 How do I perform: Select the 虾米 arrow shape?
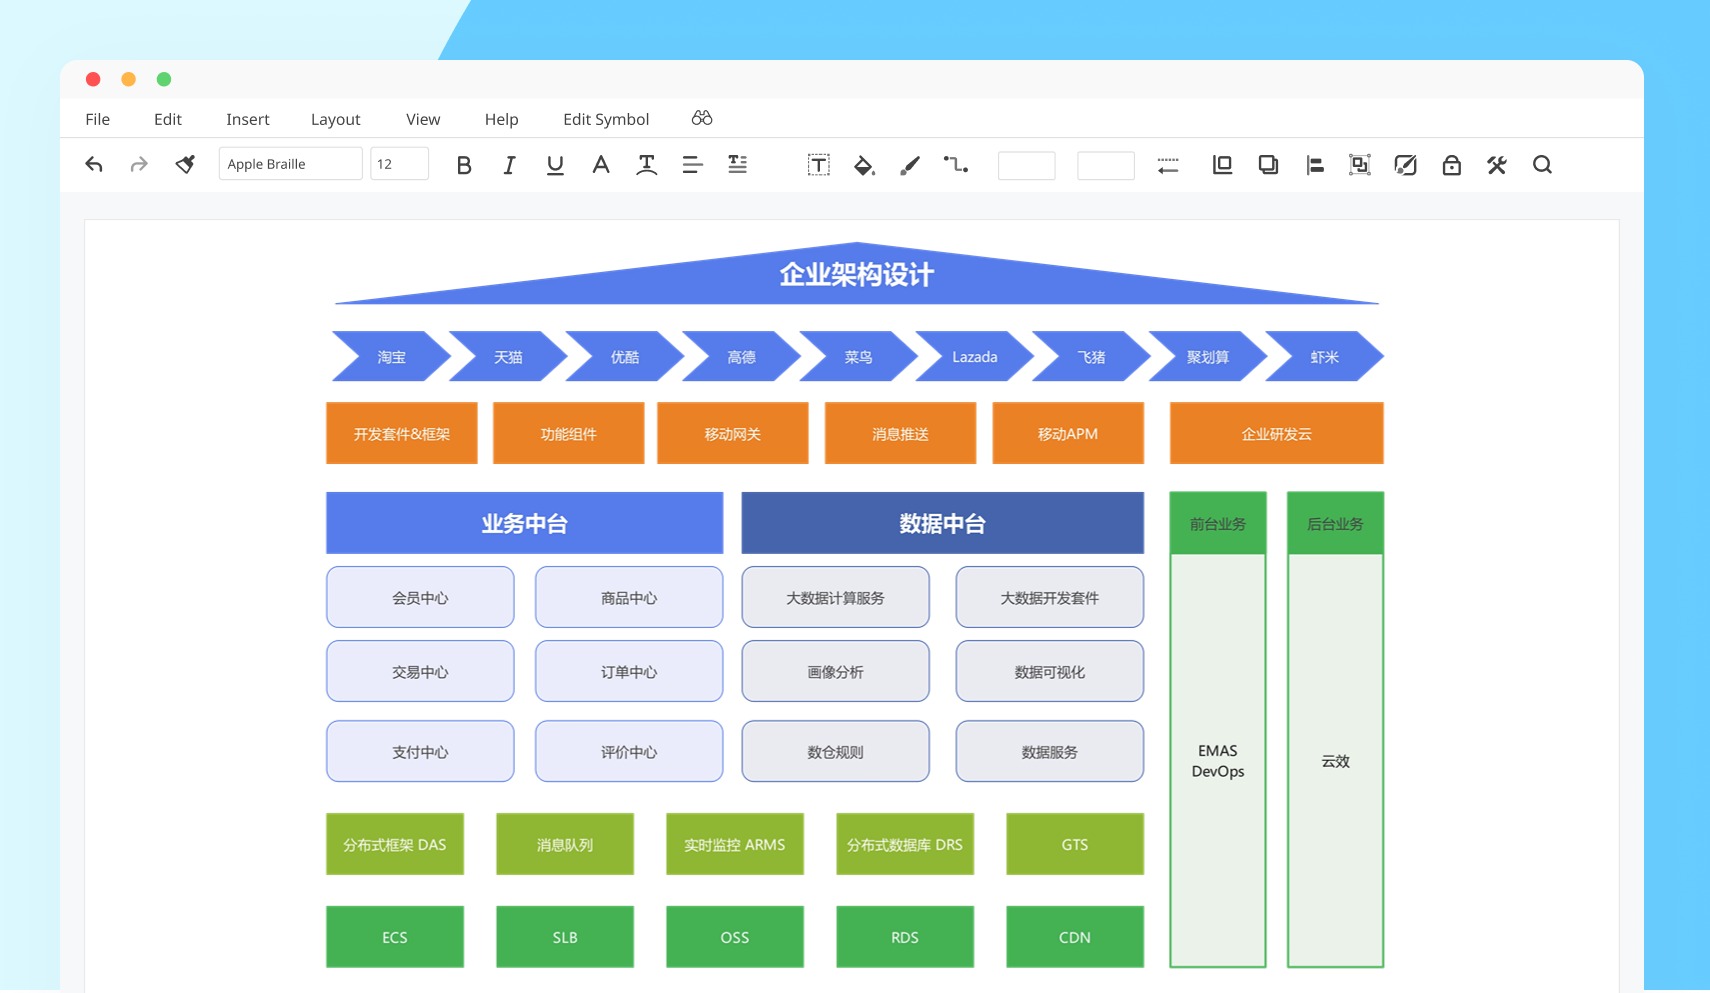(1325, 357)
